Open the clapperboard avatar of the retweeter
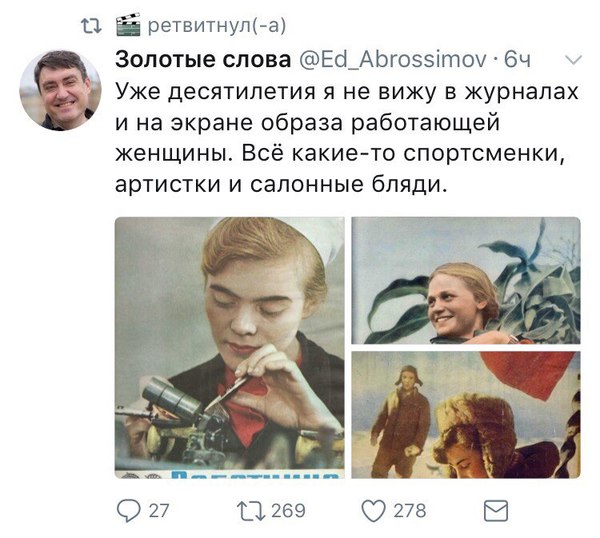 pyautogui.click(x=128, y=25)
